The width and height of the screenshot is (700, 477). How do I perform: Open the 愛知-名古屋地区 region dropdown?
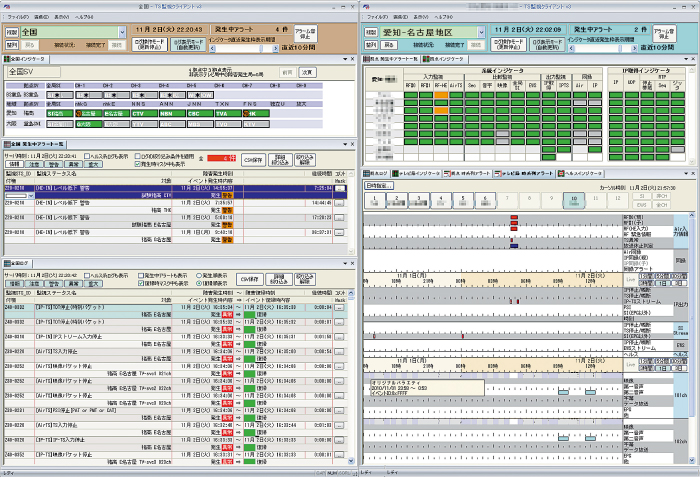click(483, 32)
